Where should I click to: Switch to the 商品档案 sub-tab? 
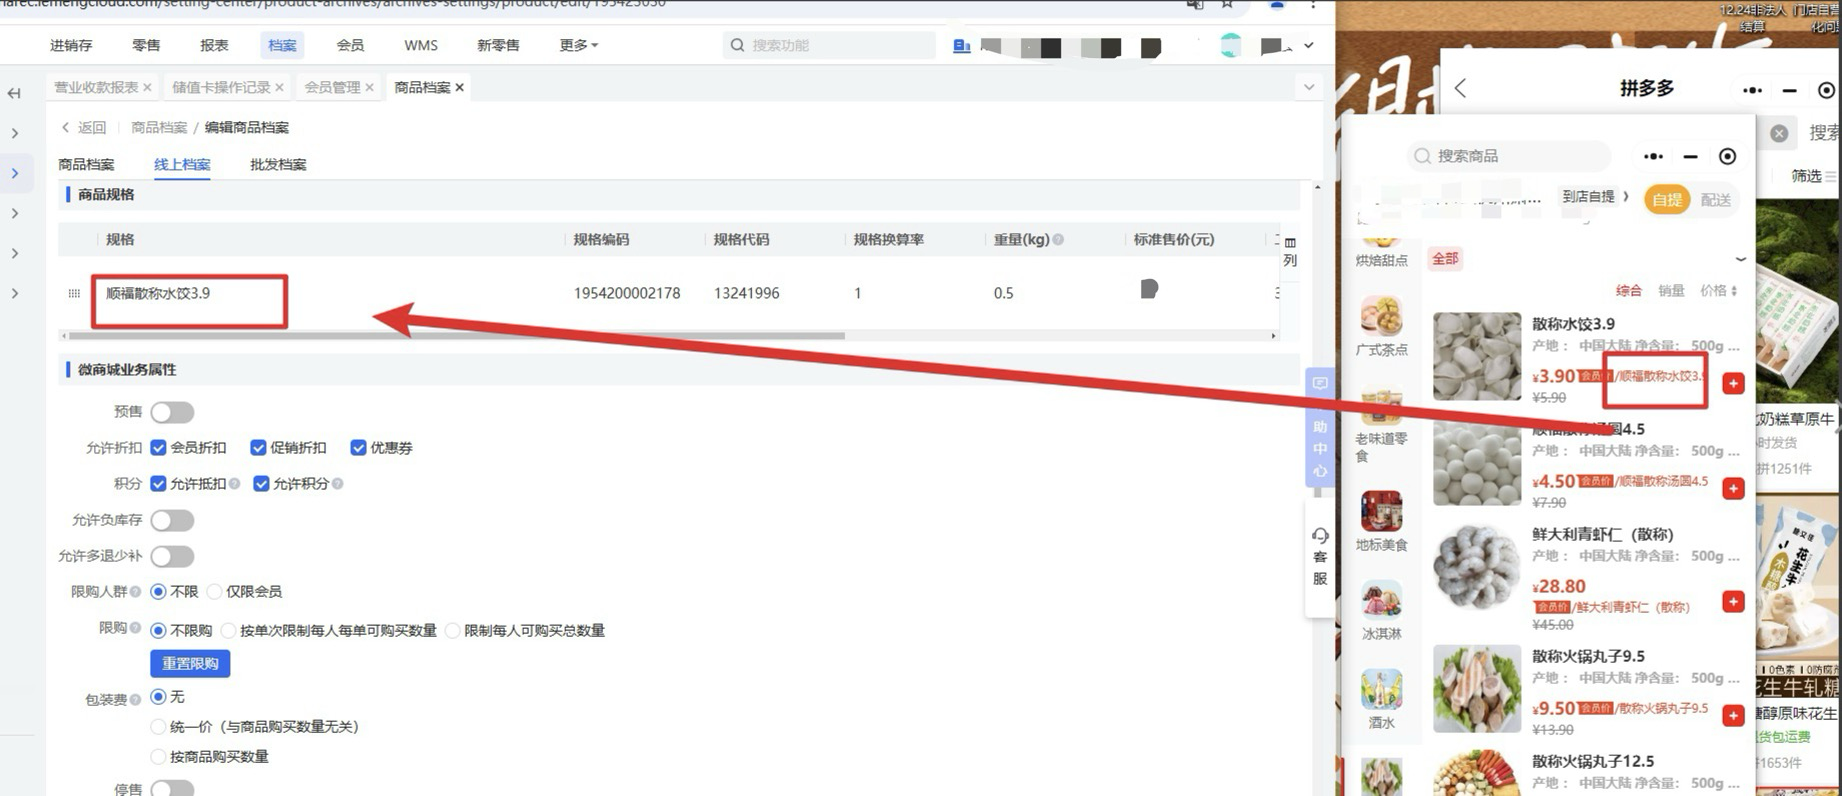point(86,164)
